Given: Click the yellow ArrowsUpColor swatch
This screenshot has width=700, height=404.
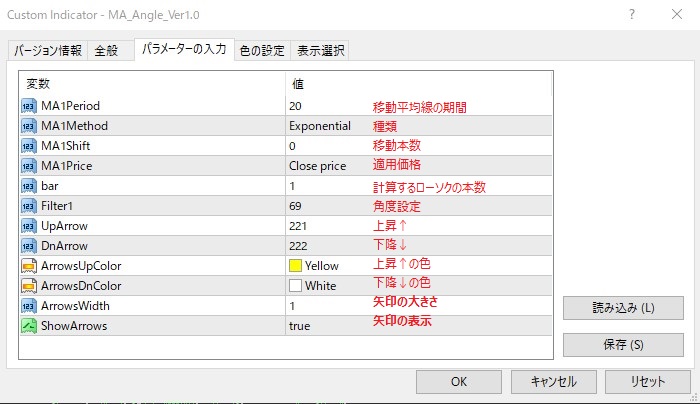Looking at the screenshot, I should (x=296, y=266).
